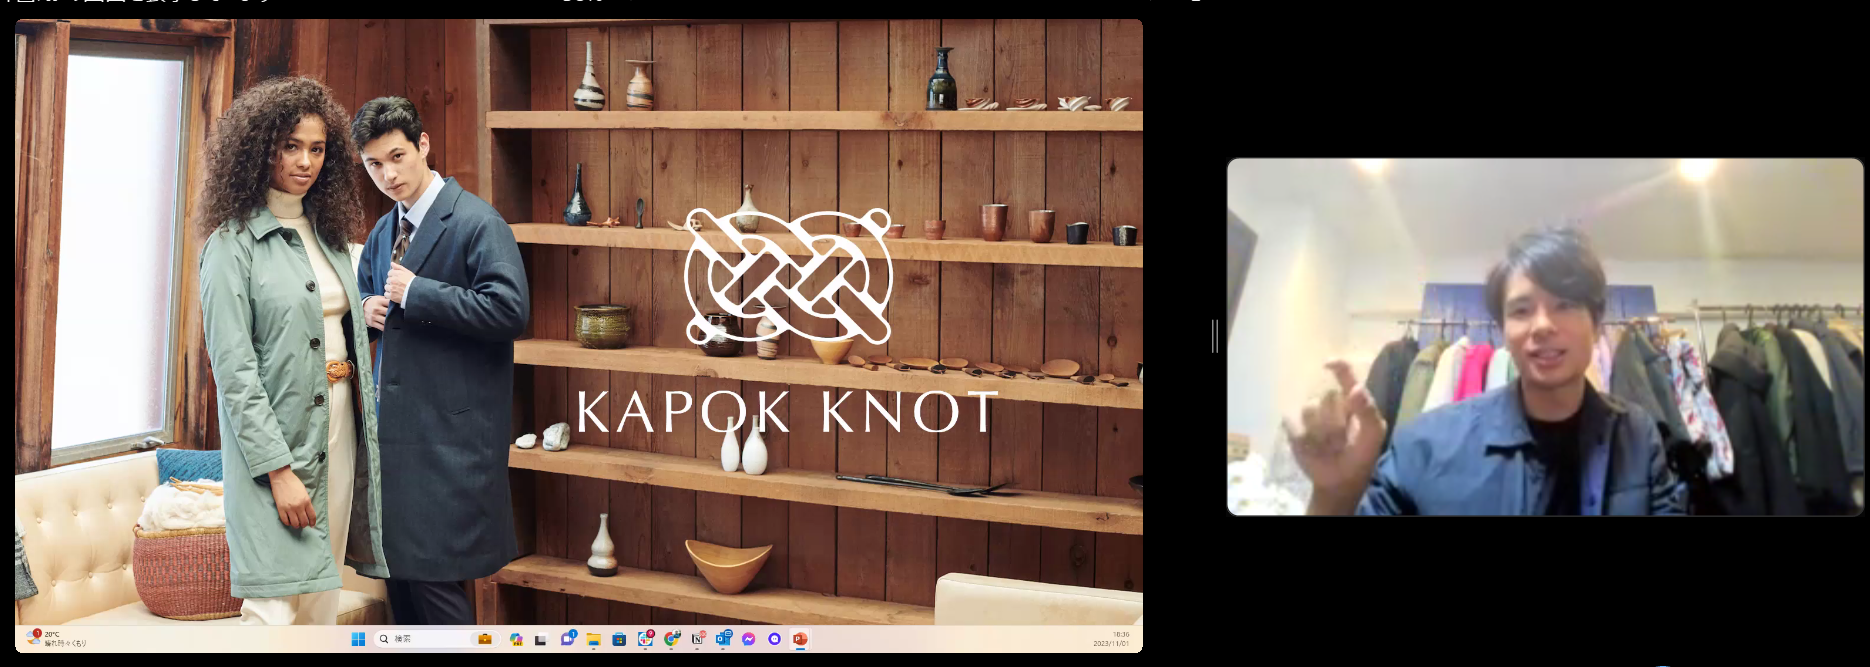Open the purple circle app in taskbar

[x=774, y=639]
